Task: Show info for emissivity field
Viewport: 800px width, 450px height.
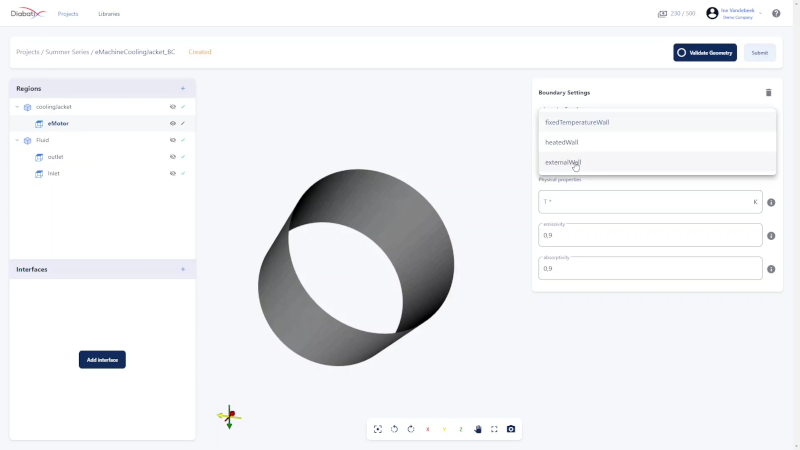Action: 771,236
